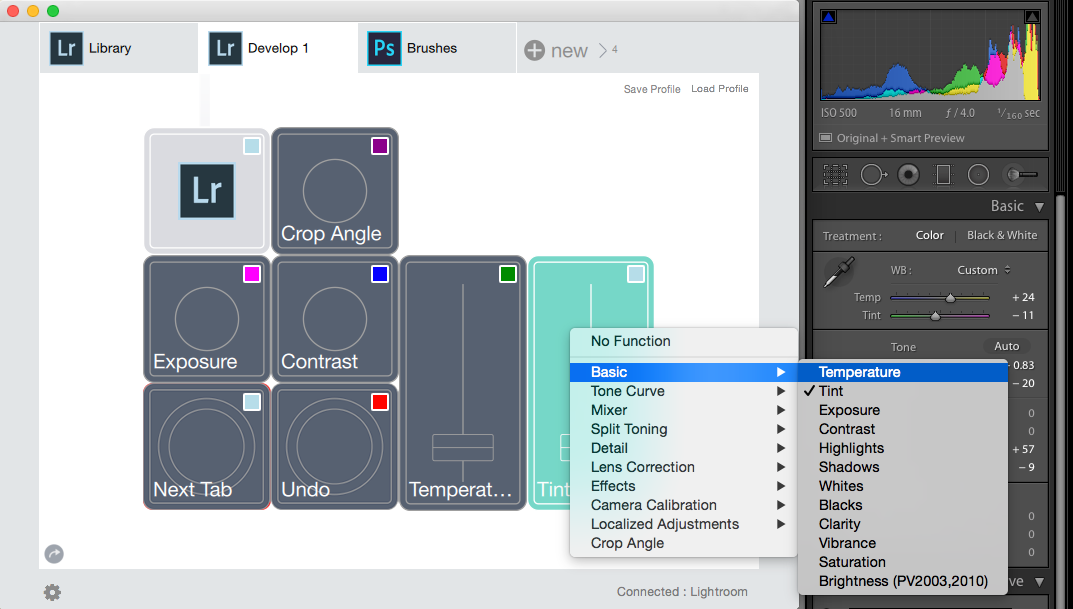The width and height of the screenshot is (1073, 609).
Task: Click the green swatch on Temperature tile
Action: [x=508, y=274]
